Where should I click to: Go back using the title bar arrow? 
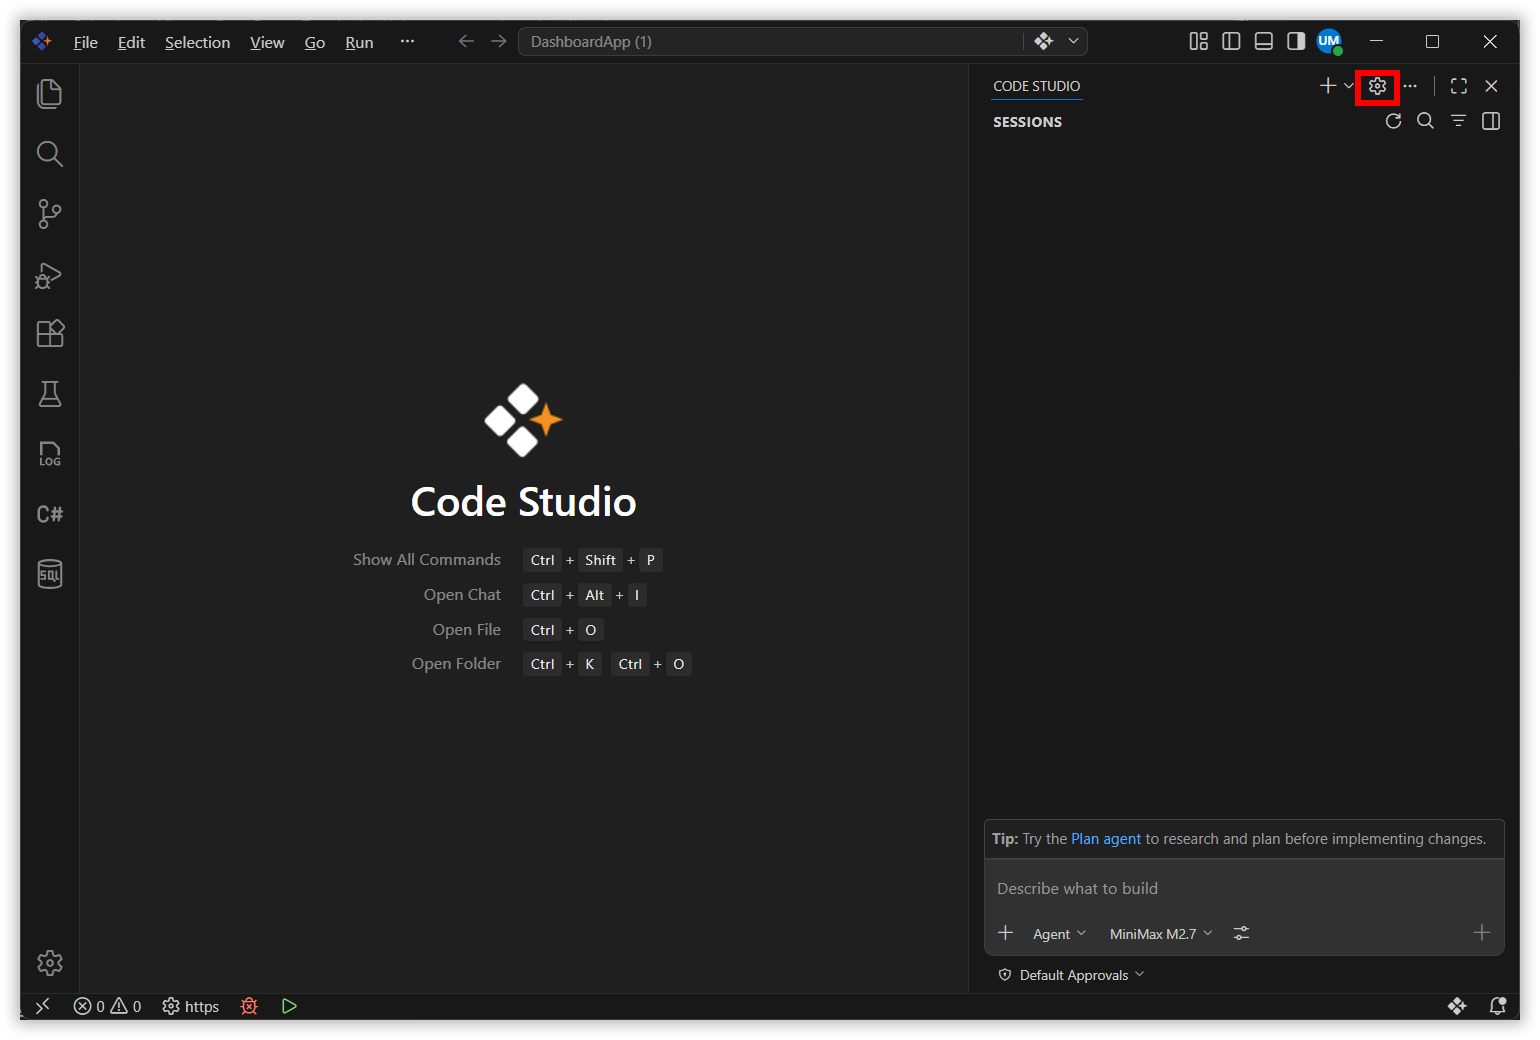[466, 41]
